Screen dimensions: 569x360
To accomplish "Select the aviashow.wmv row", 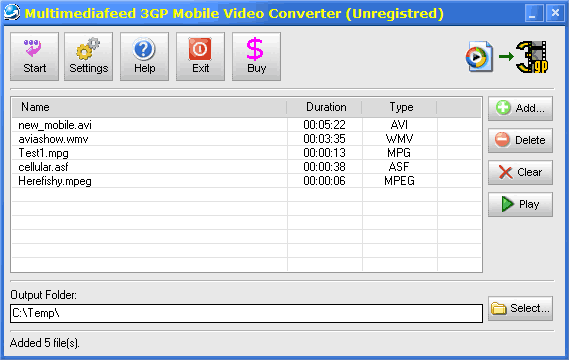I will [246, 139].
